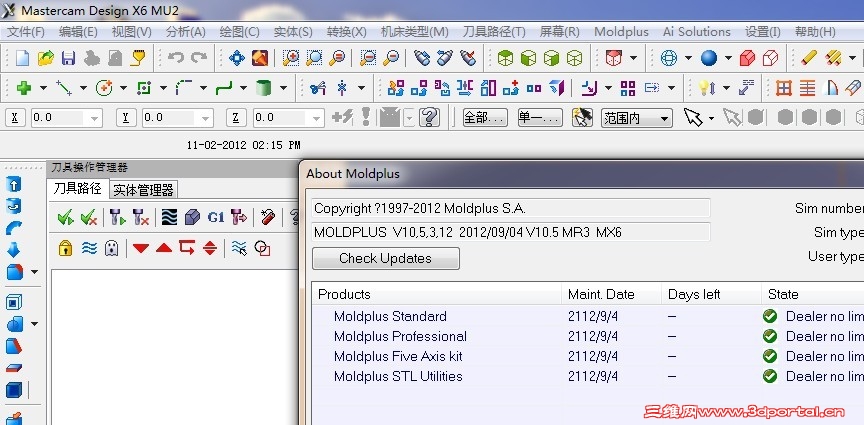Click the yellow light bulb icon
The width and height of the screenshot is (864, 425).
(705, 88)
